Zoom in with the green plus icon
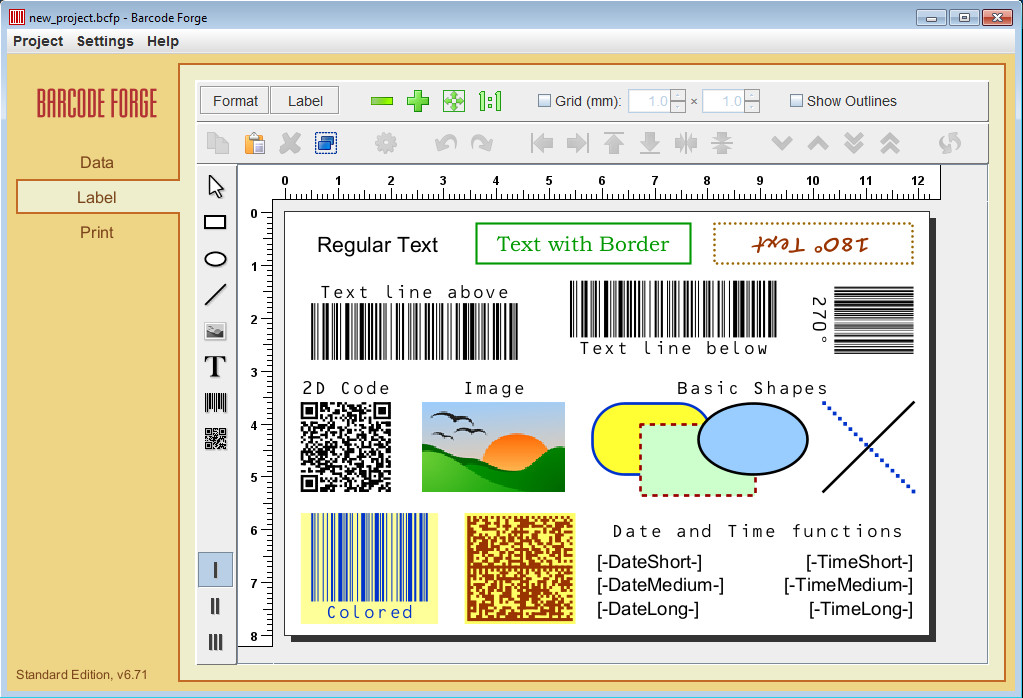Viewport: 1023px width, 698px height. pos(418,101)
